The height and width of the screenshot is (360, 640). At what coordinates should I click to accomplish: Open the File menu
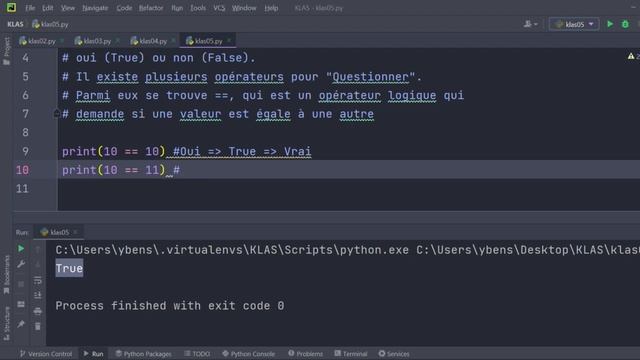click(x=30, y=8)
